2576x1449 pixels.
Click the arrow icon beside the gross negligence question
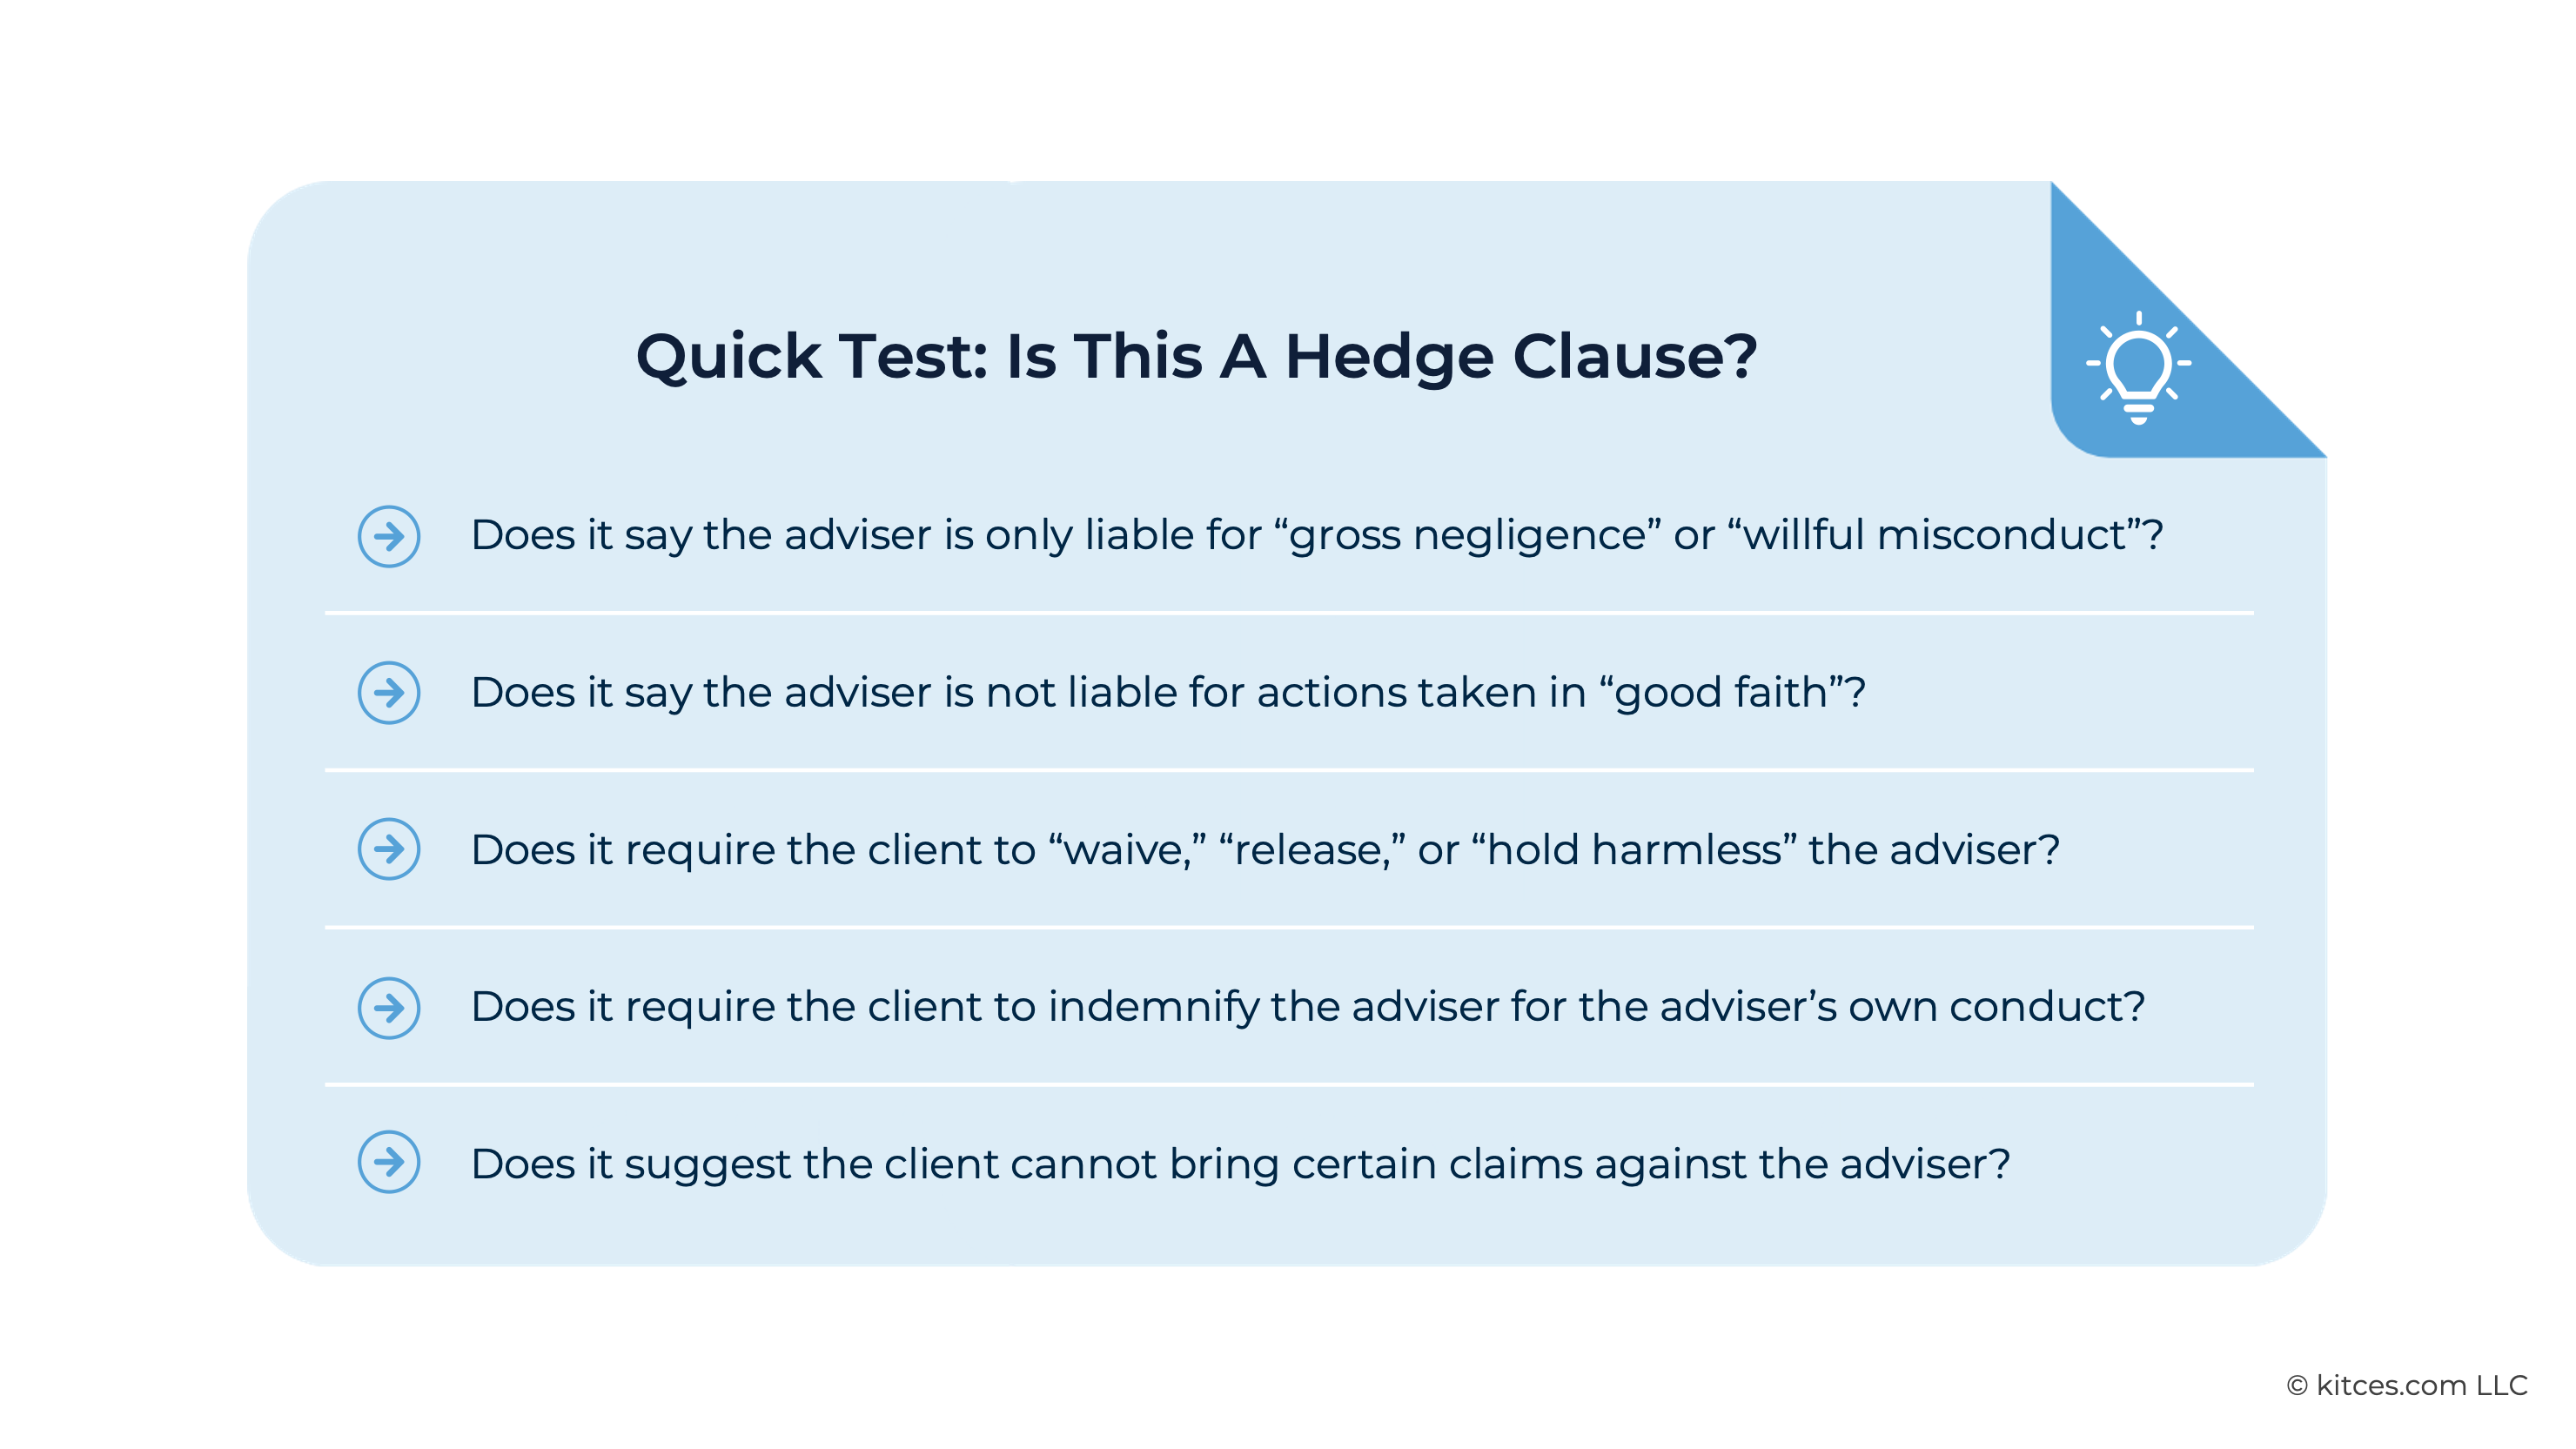point(388,536)
